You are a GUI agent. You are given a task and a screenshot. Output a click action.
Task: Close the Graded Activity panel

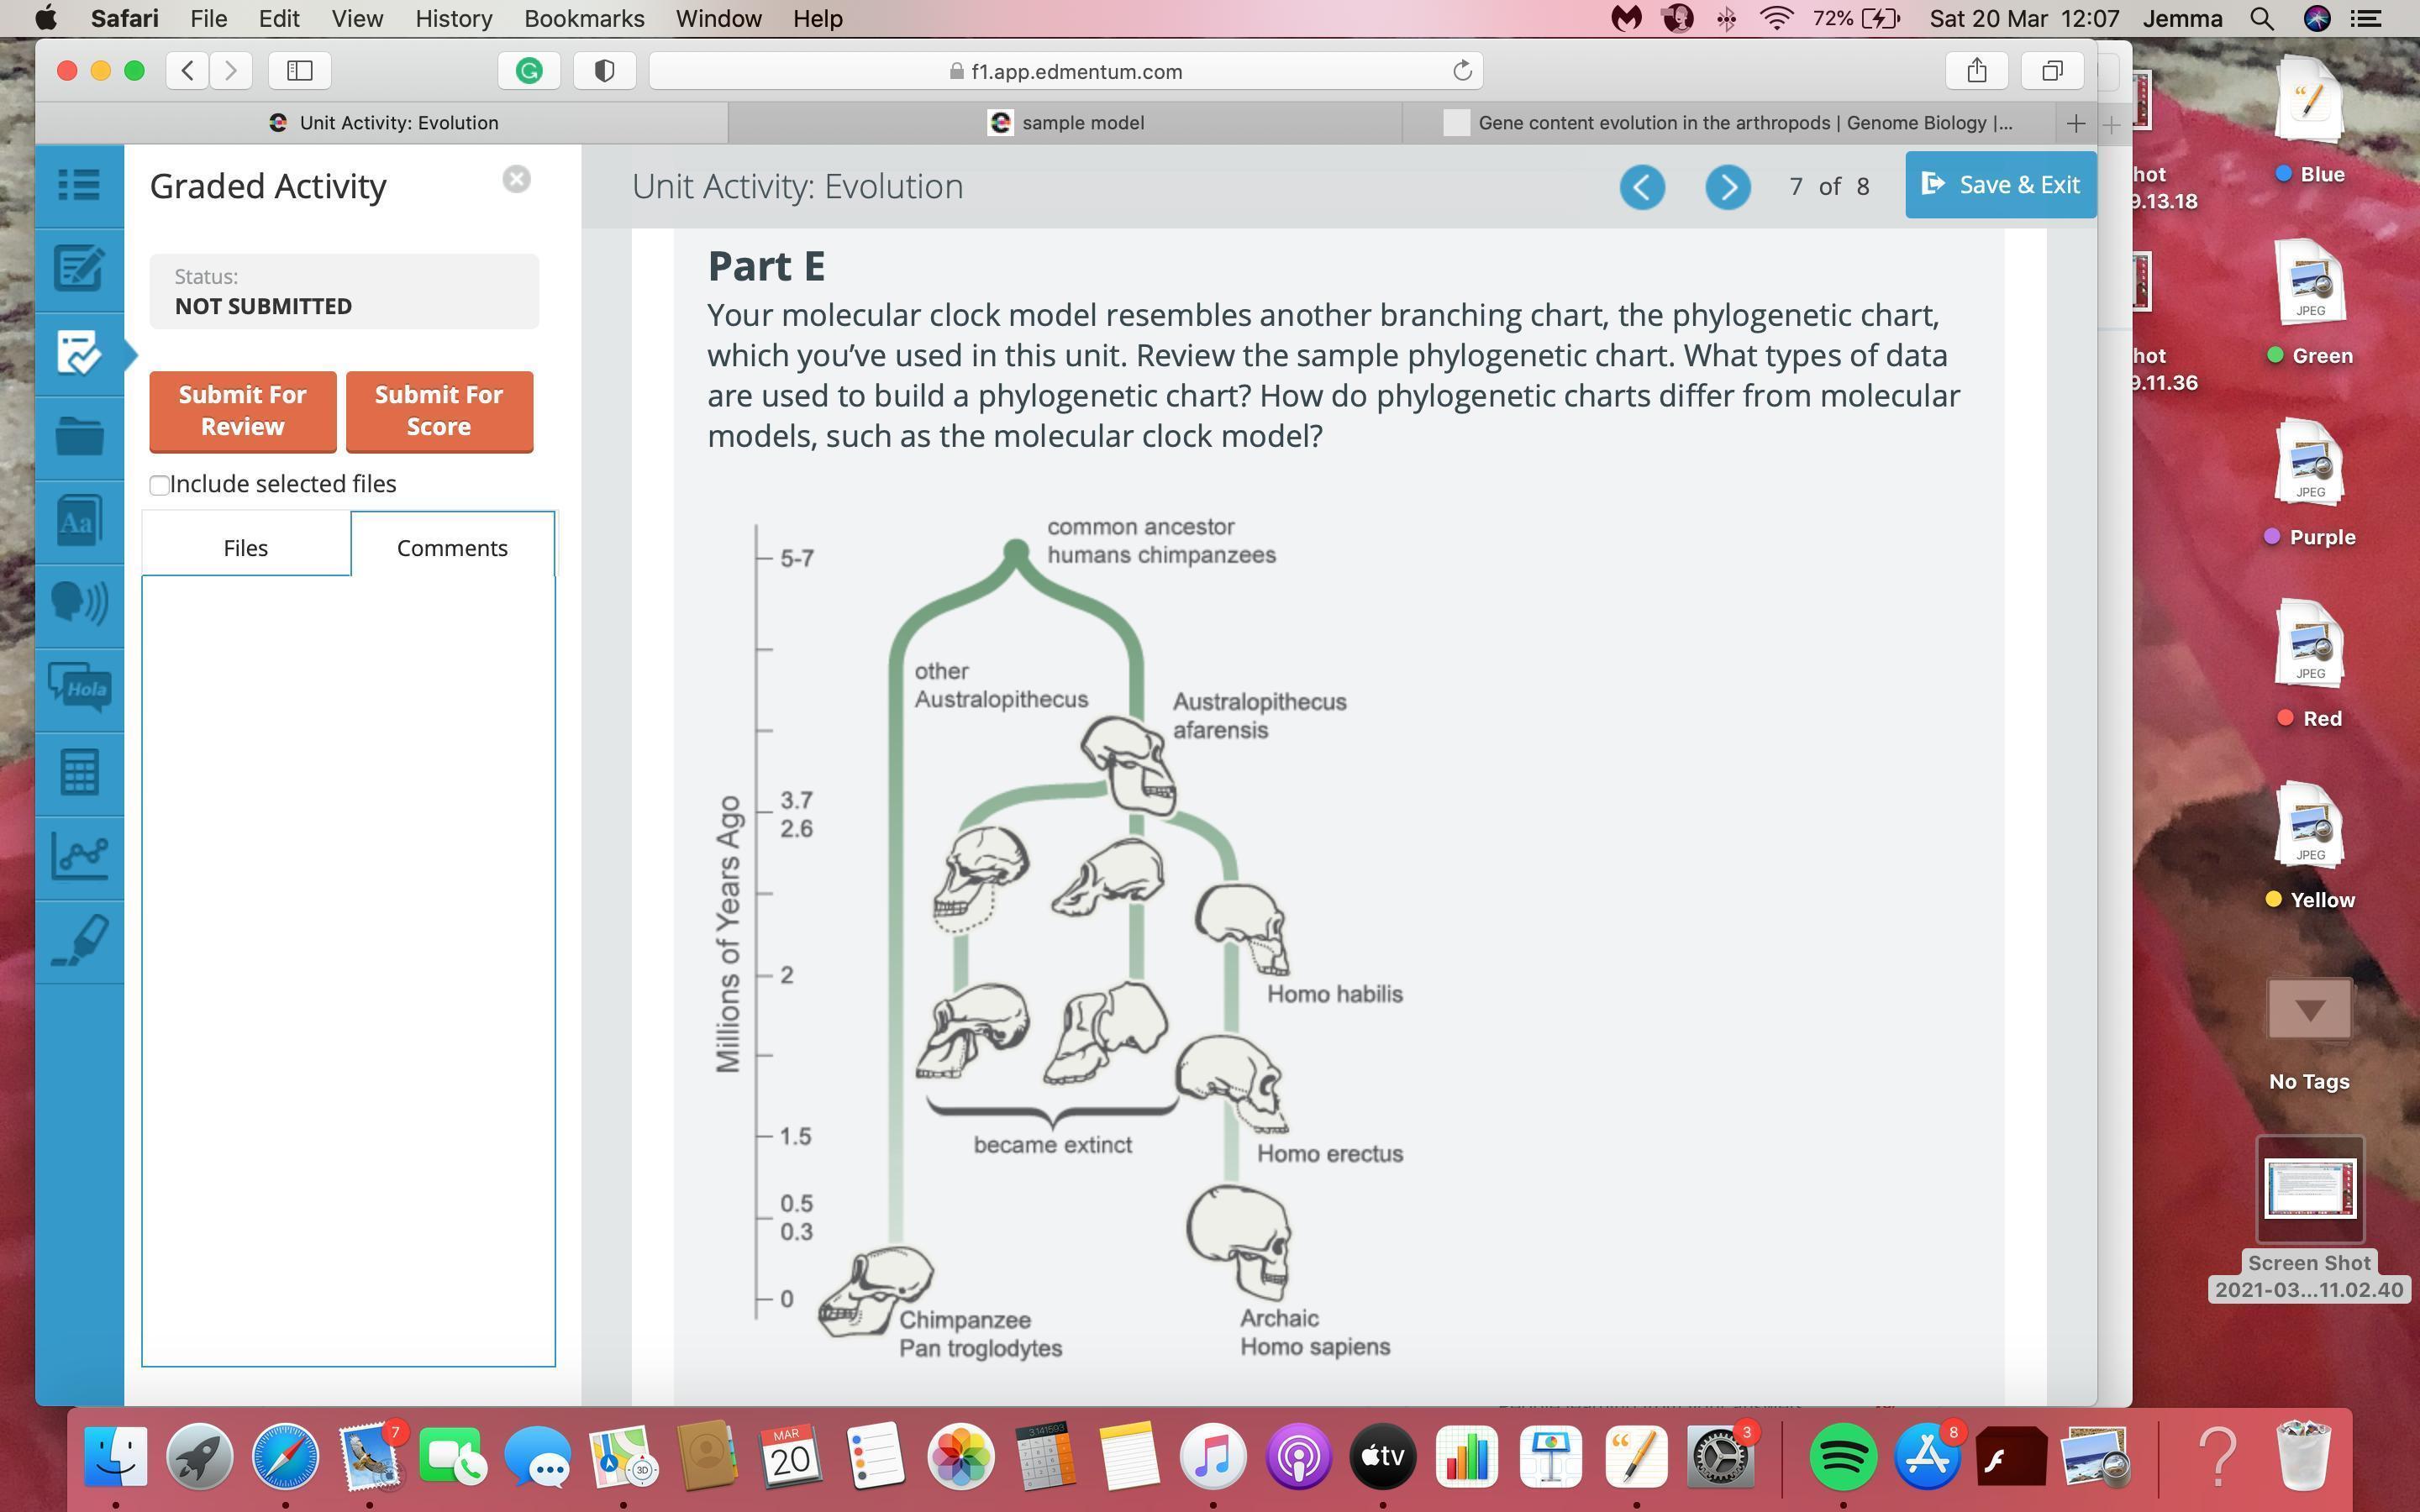[516, 179]
